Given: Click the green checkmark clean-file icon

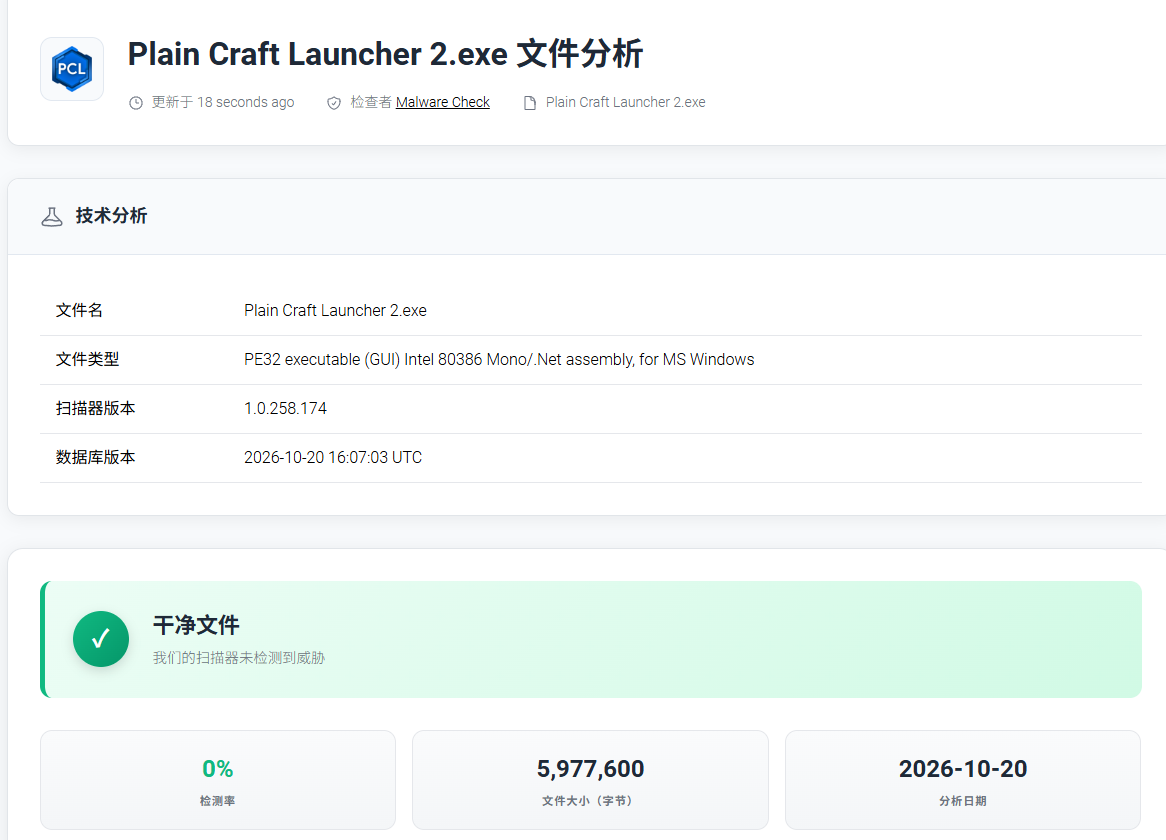Looking at the screenshot, I should (101, 639).
